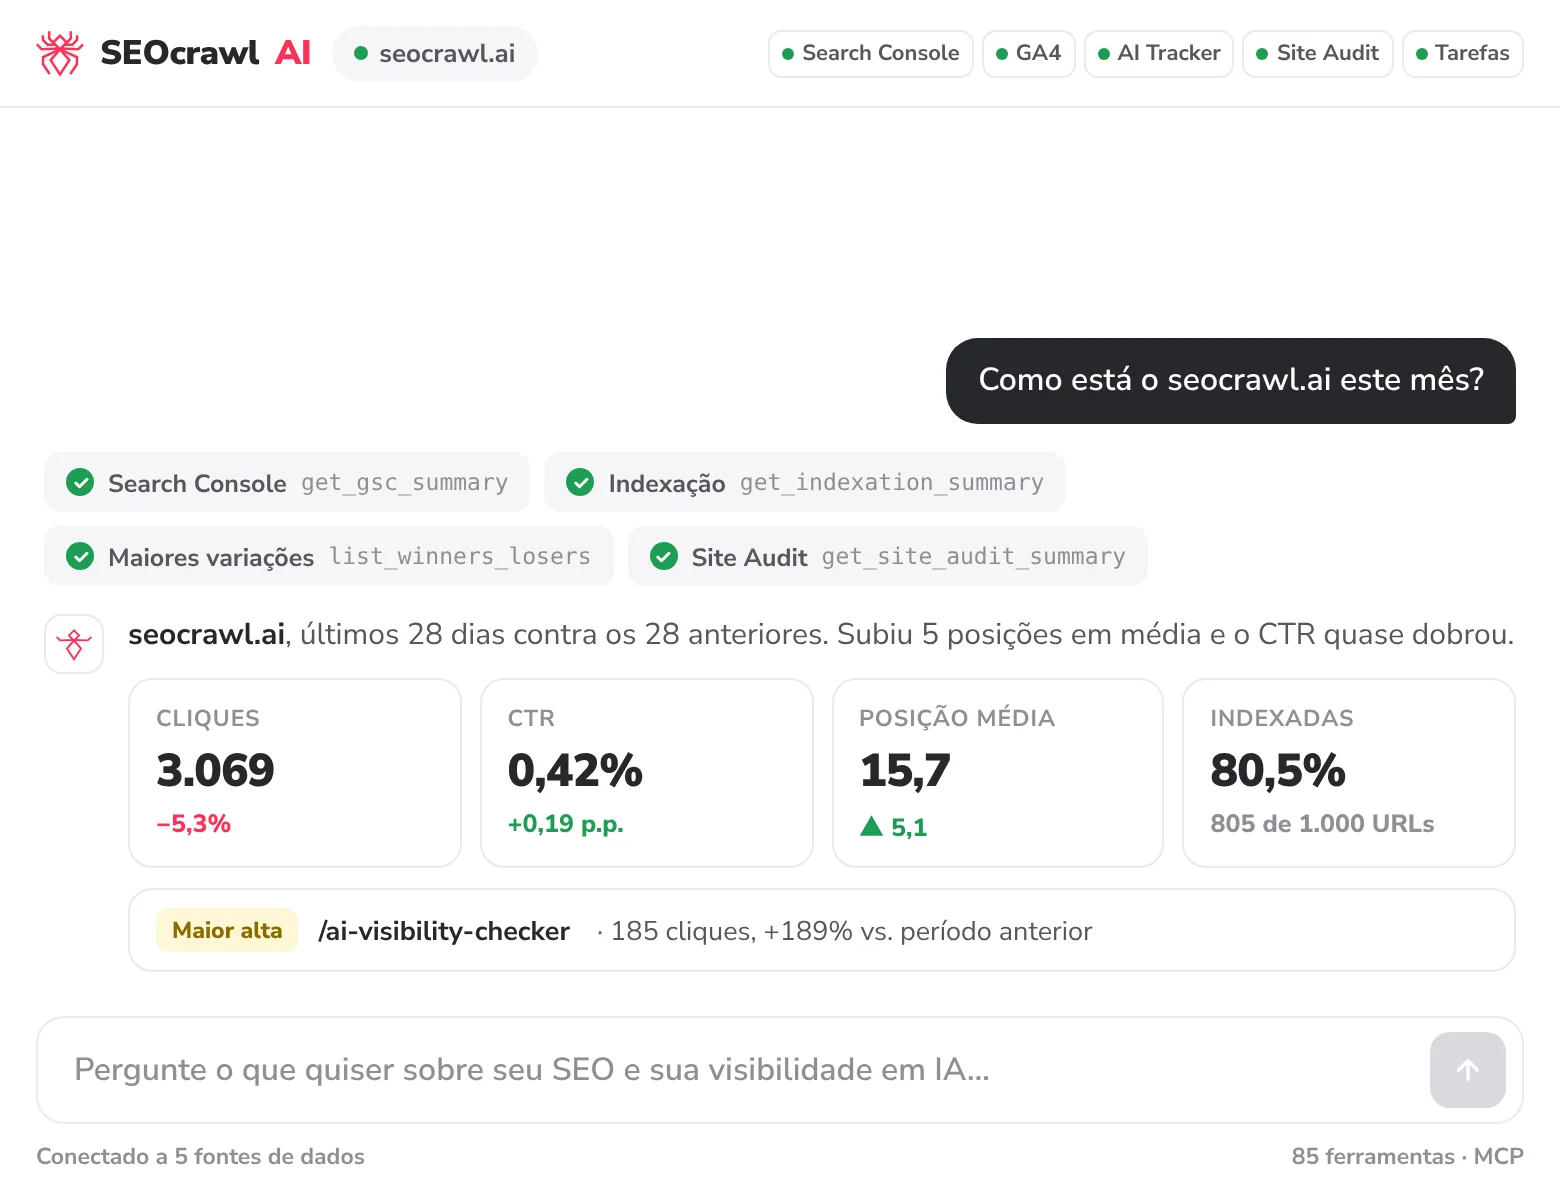This screenshot has height=1200, width=1560.
Task: Click the send arrow button
Action: (1467, 1070)
